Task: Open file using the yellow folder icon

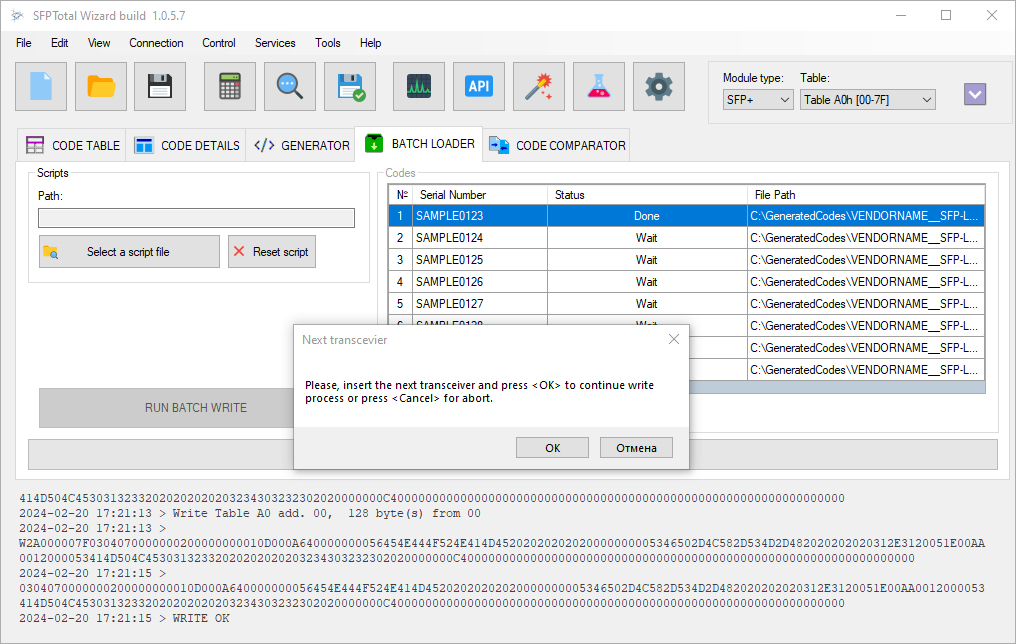Action: pyautogui.click(x=101, y=86)
